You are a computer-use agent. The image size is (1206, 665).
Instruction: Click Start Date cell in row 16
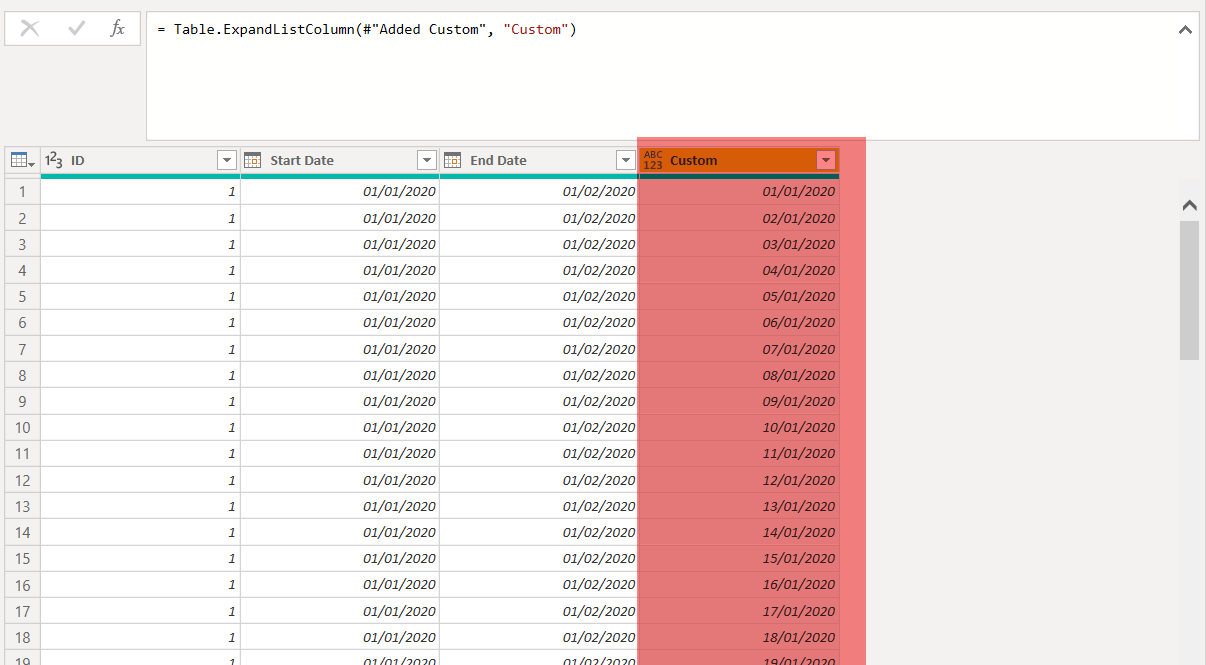coord(340,584)
